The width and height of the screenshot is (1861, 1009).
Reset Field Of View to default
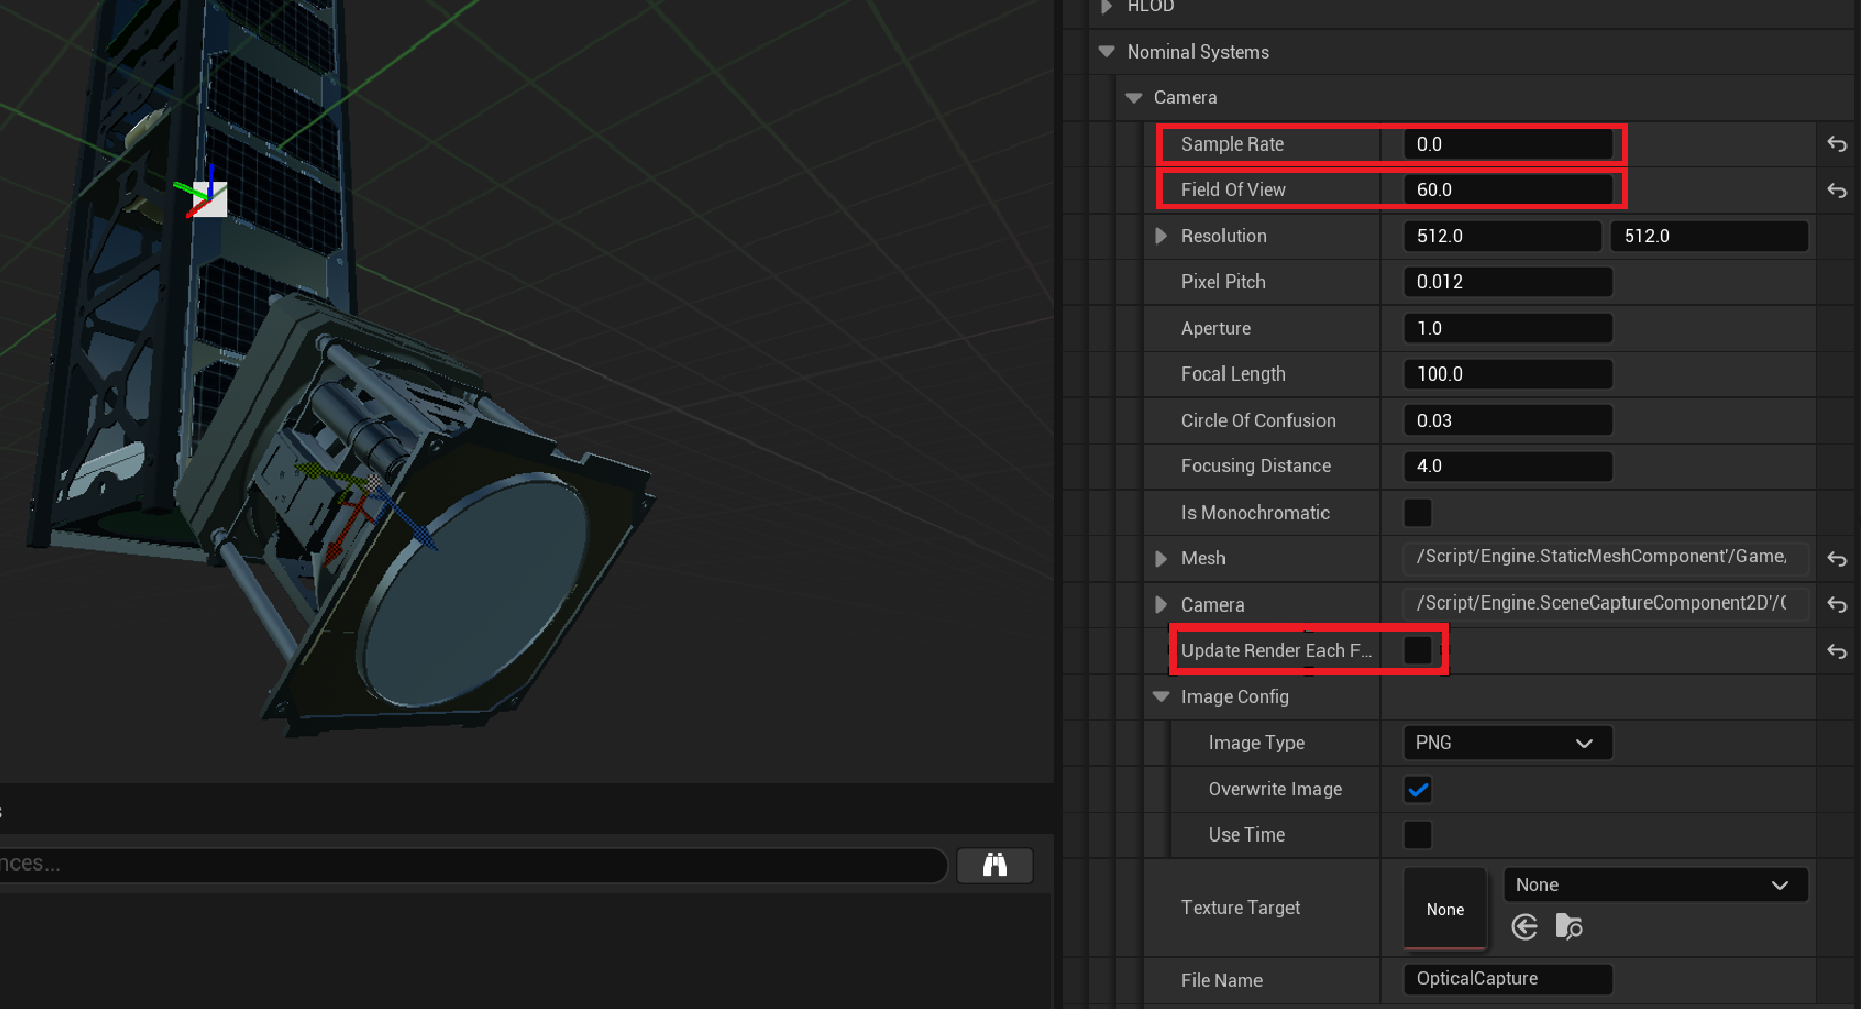point(1837,190)
